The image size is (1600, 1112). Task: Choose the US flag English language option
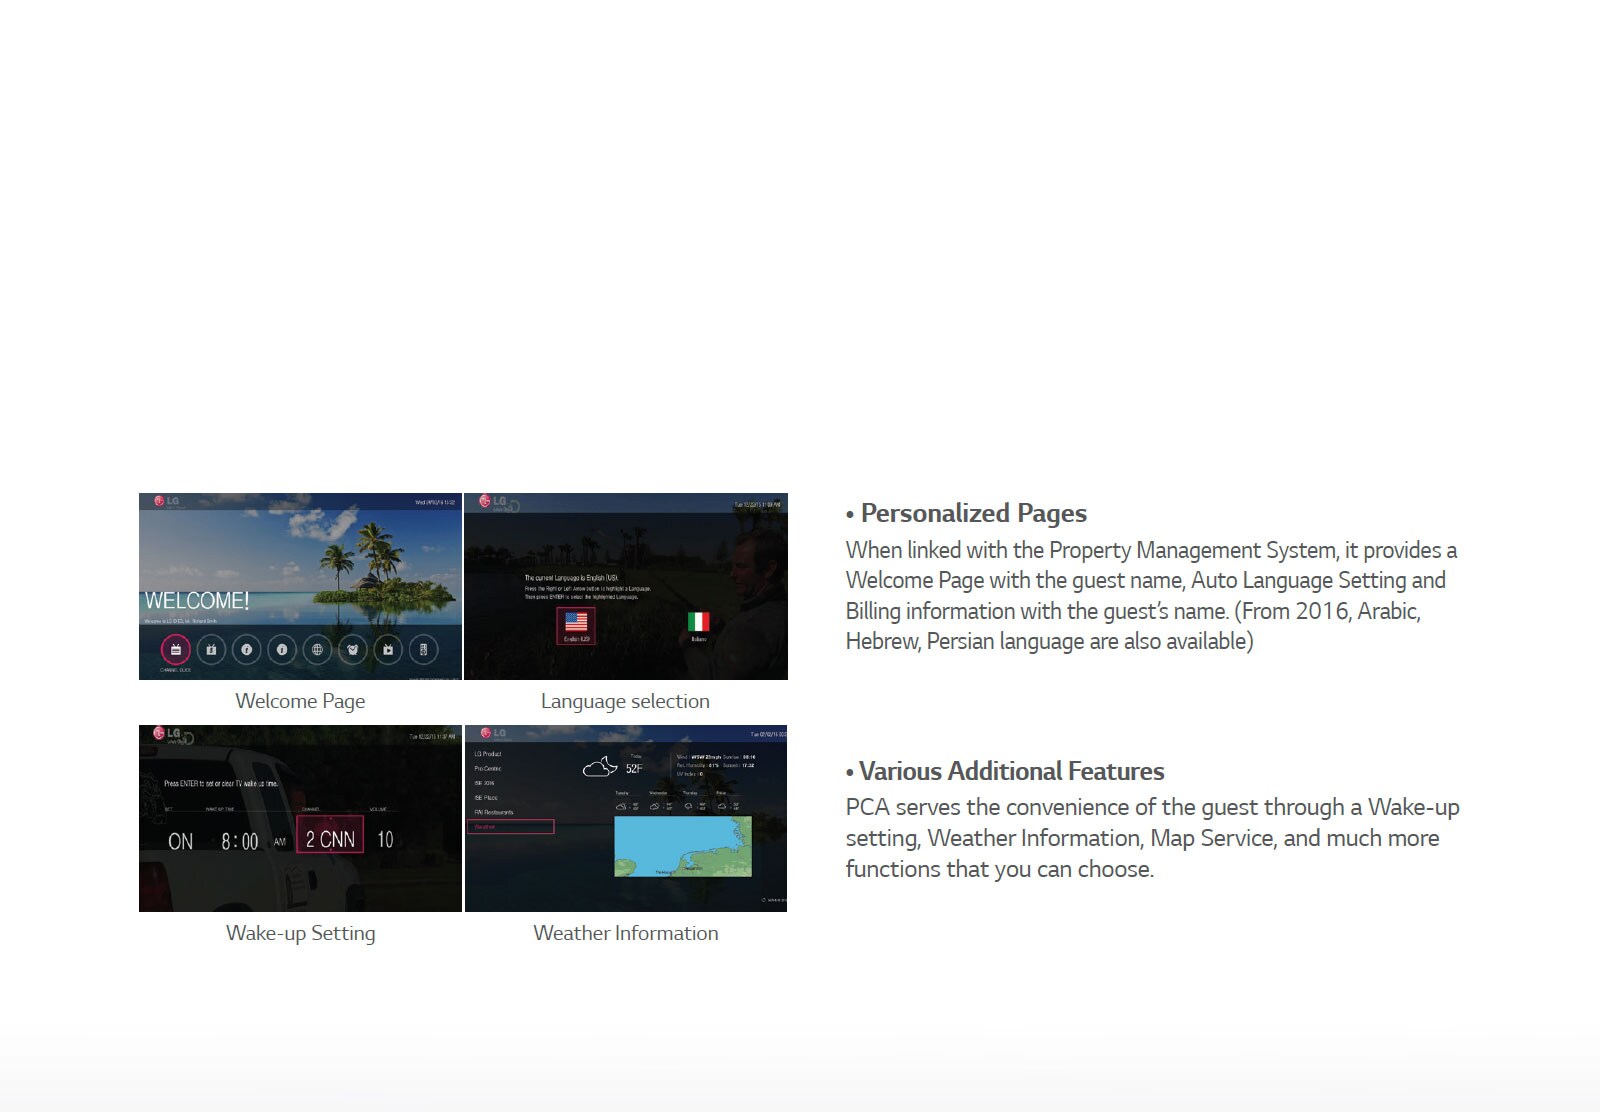[576, 625]
